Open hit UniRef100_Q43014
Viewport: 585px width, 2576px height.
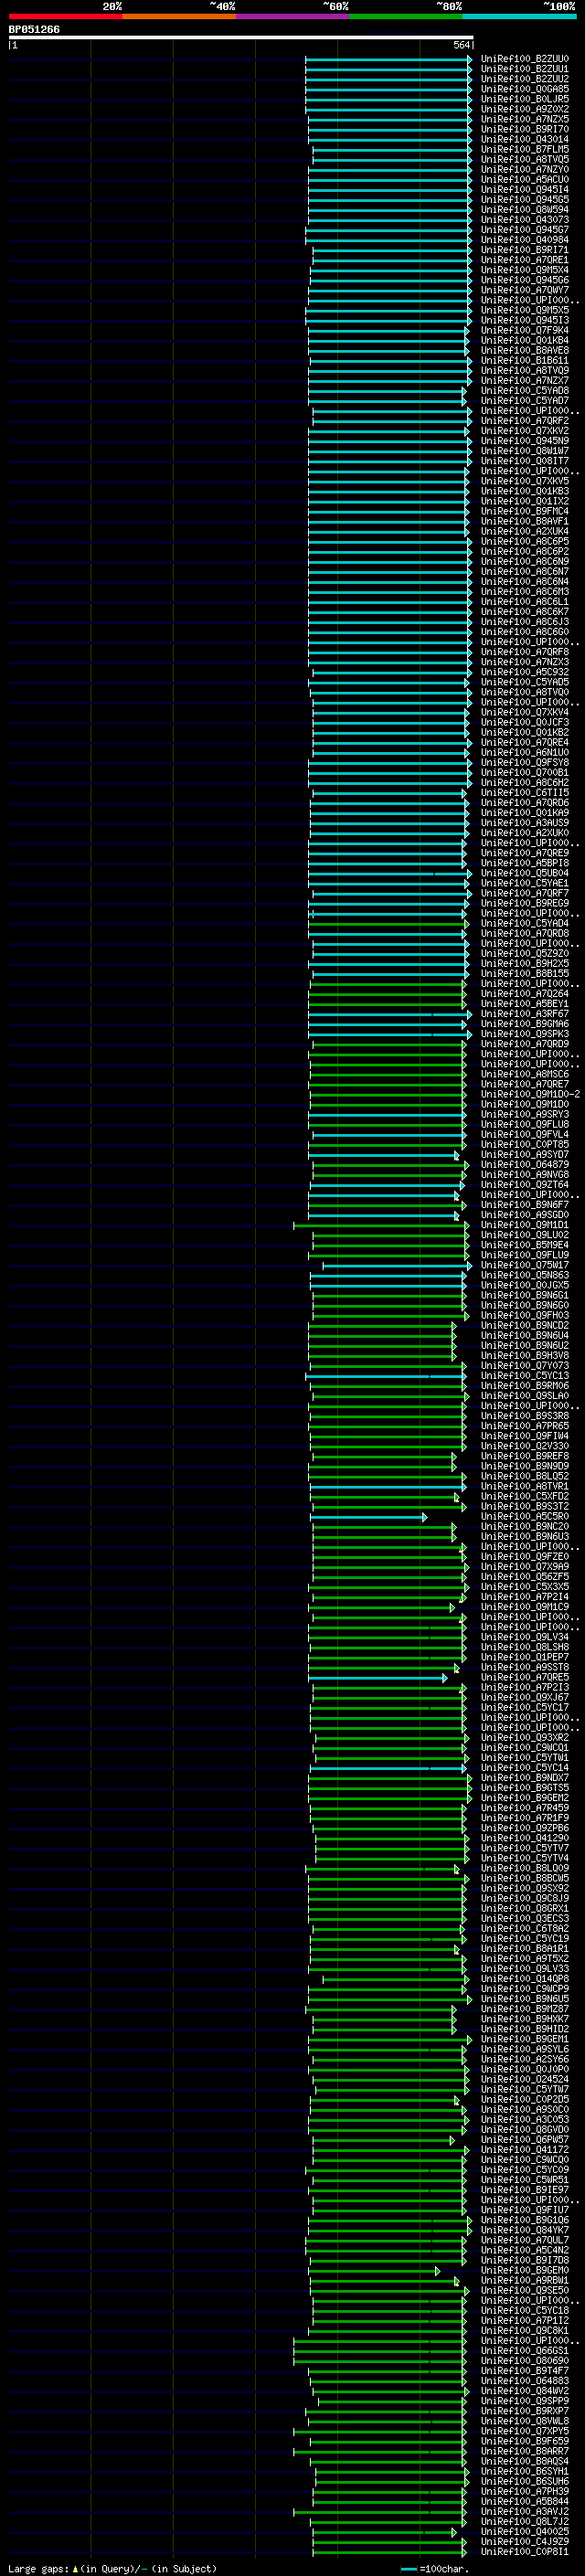(x=524, y=139)
